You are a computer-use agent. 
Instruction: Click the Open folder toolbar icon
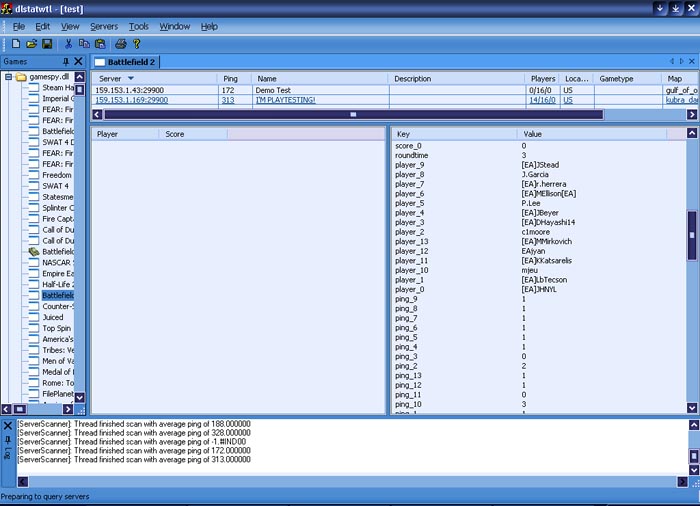coord(31,44)
